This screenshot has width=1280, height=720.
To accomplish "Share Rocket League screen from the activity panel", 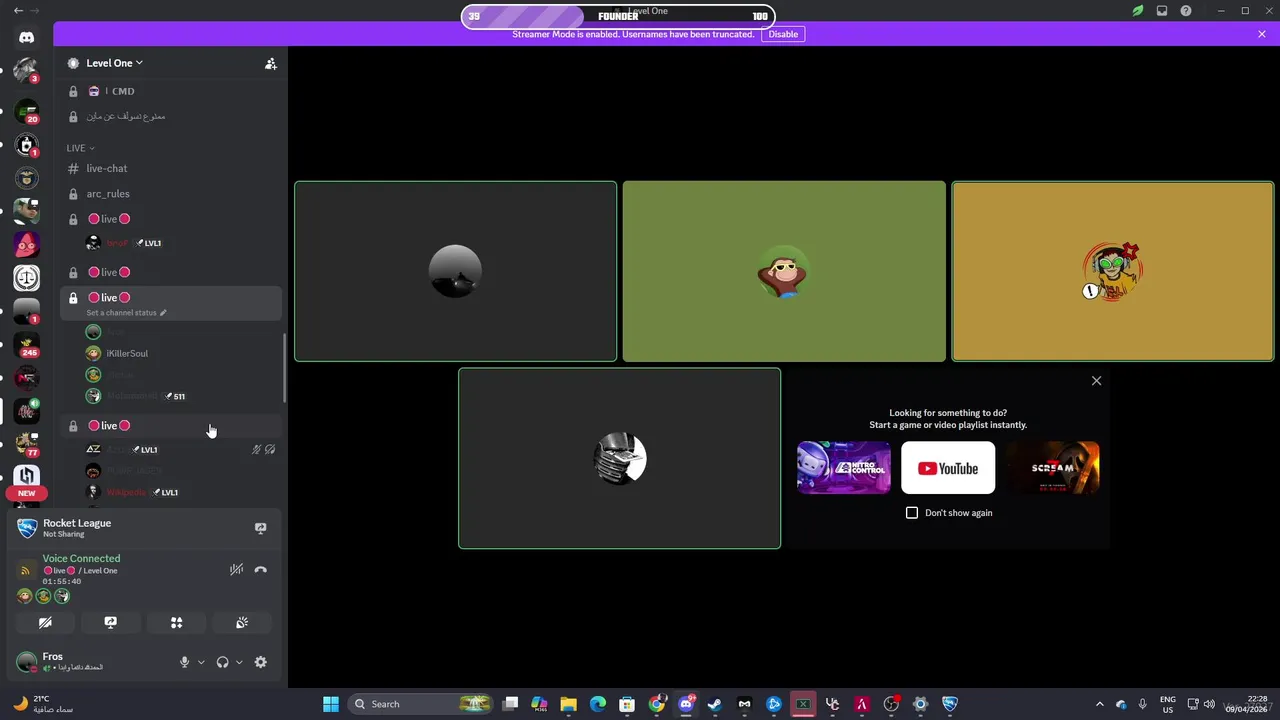I will 260,528.
